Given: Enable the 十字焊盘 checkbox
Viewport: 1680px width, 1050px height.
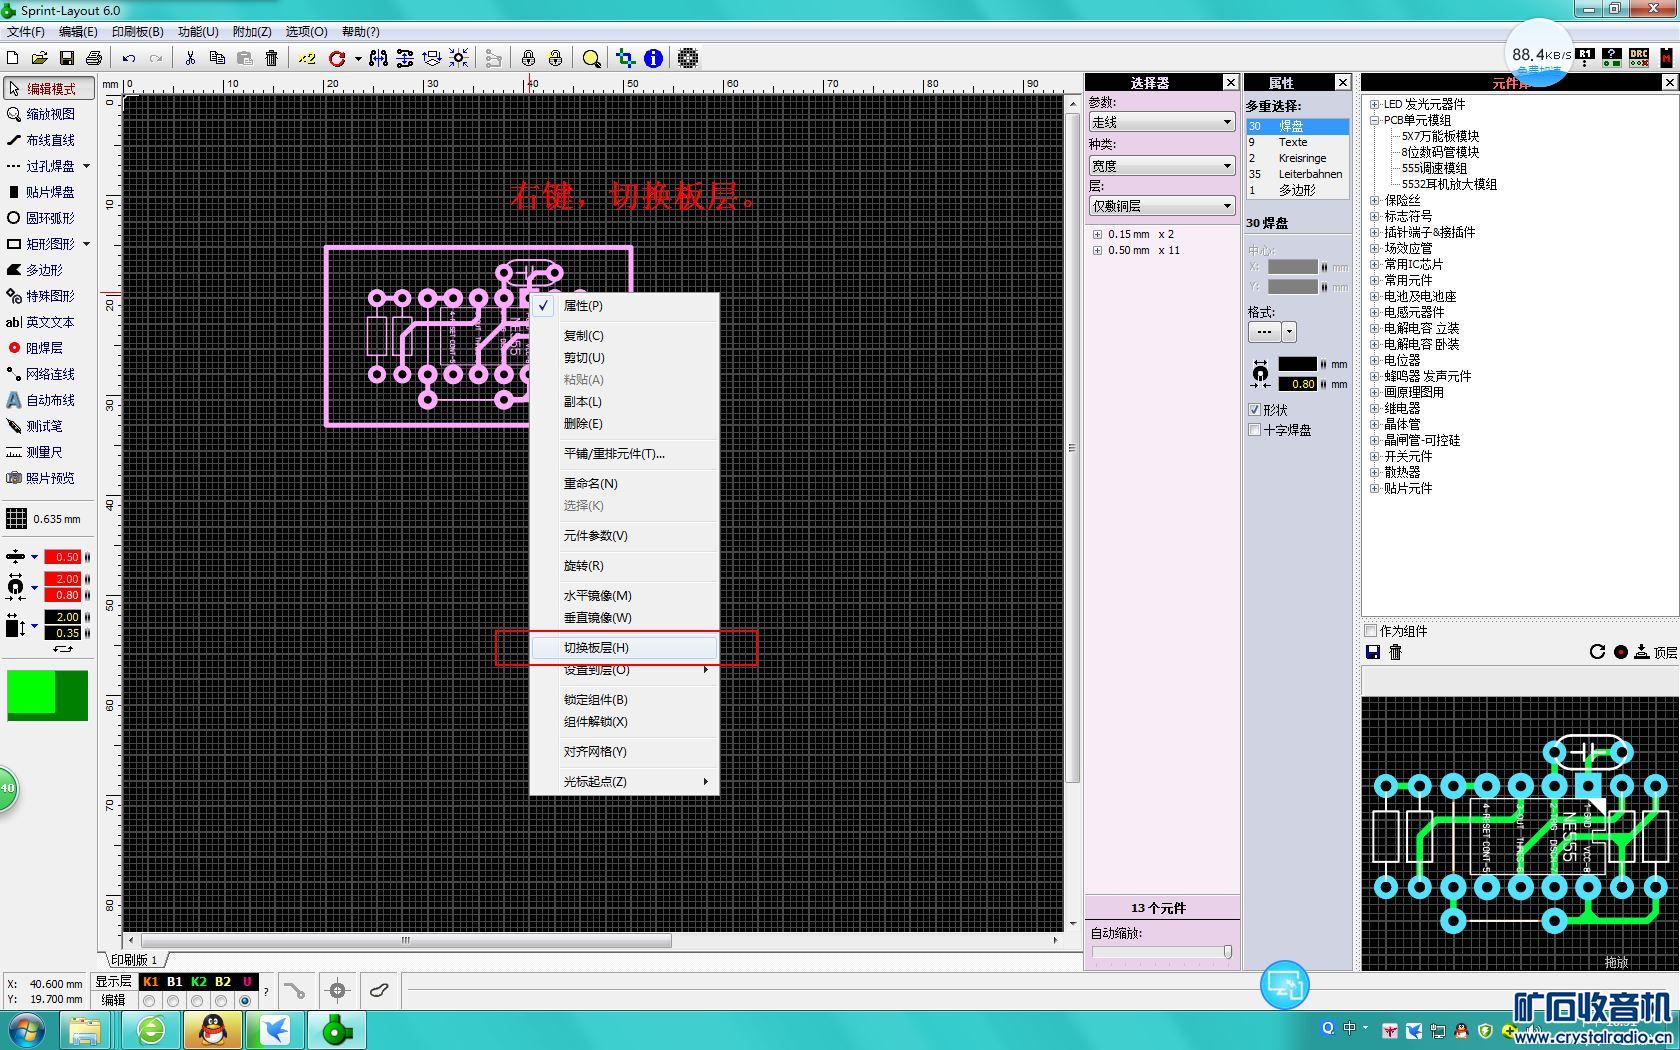Looking at the screenshot, I should coord(1254,430).
